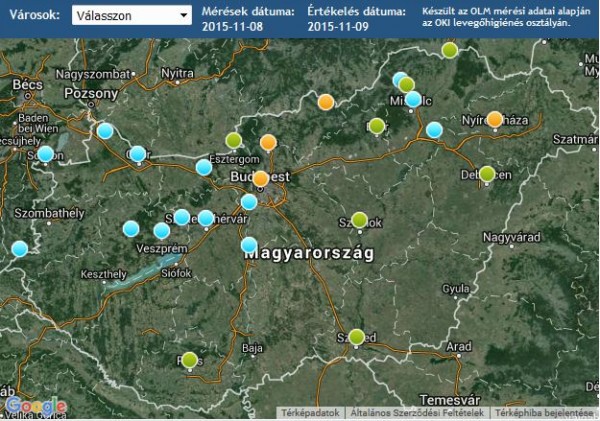Click the green marker at Debrecen
This screenshot has width=600, height=421.
[487, 174]
